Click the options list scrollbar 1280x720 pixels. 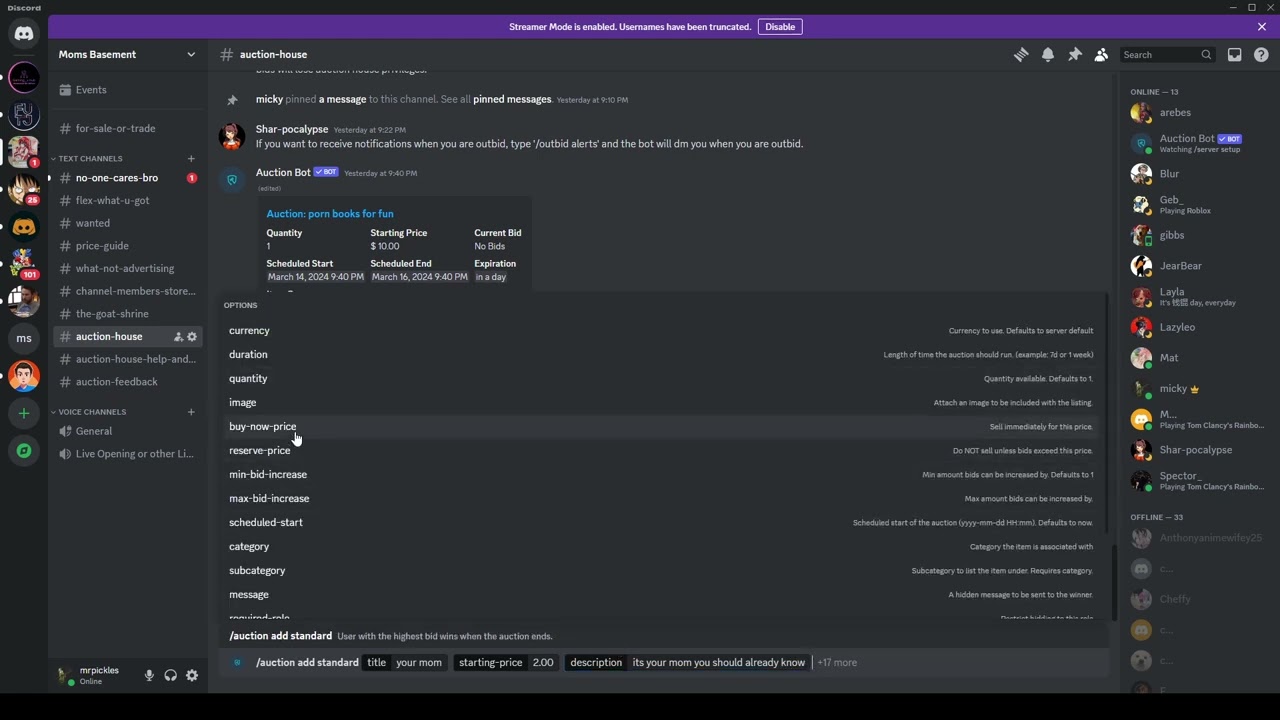coord(1106,414)
